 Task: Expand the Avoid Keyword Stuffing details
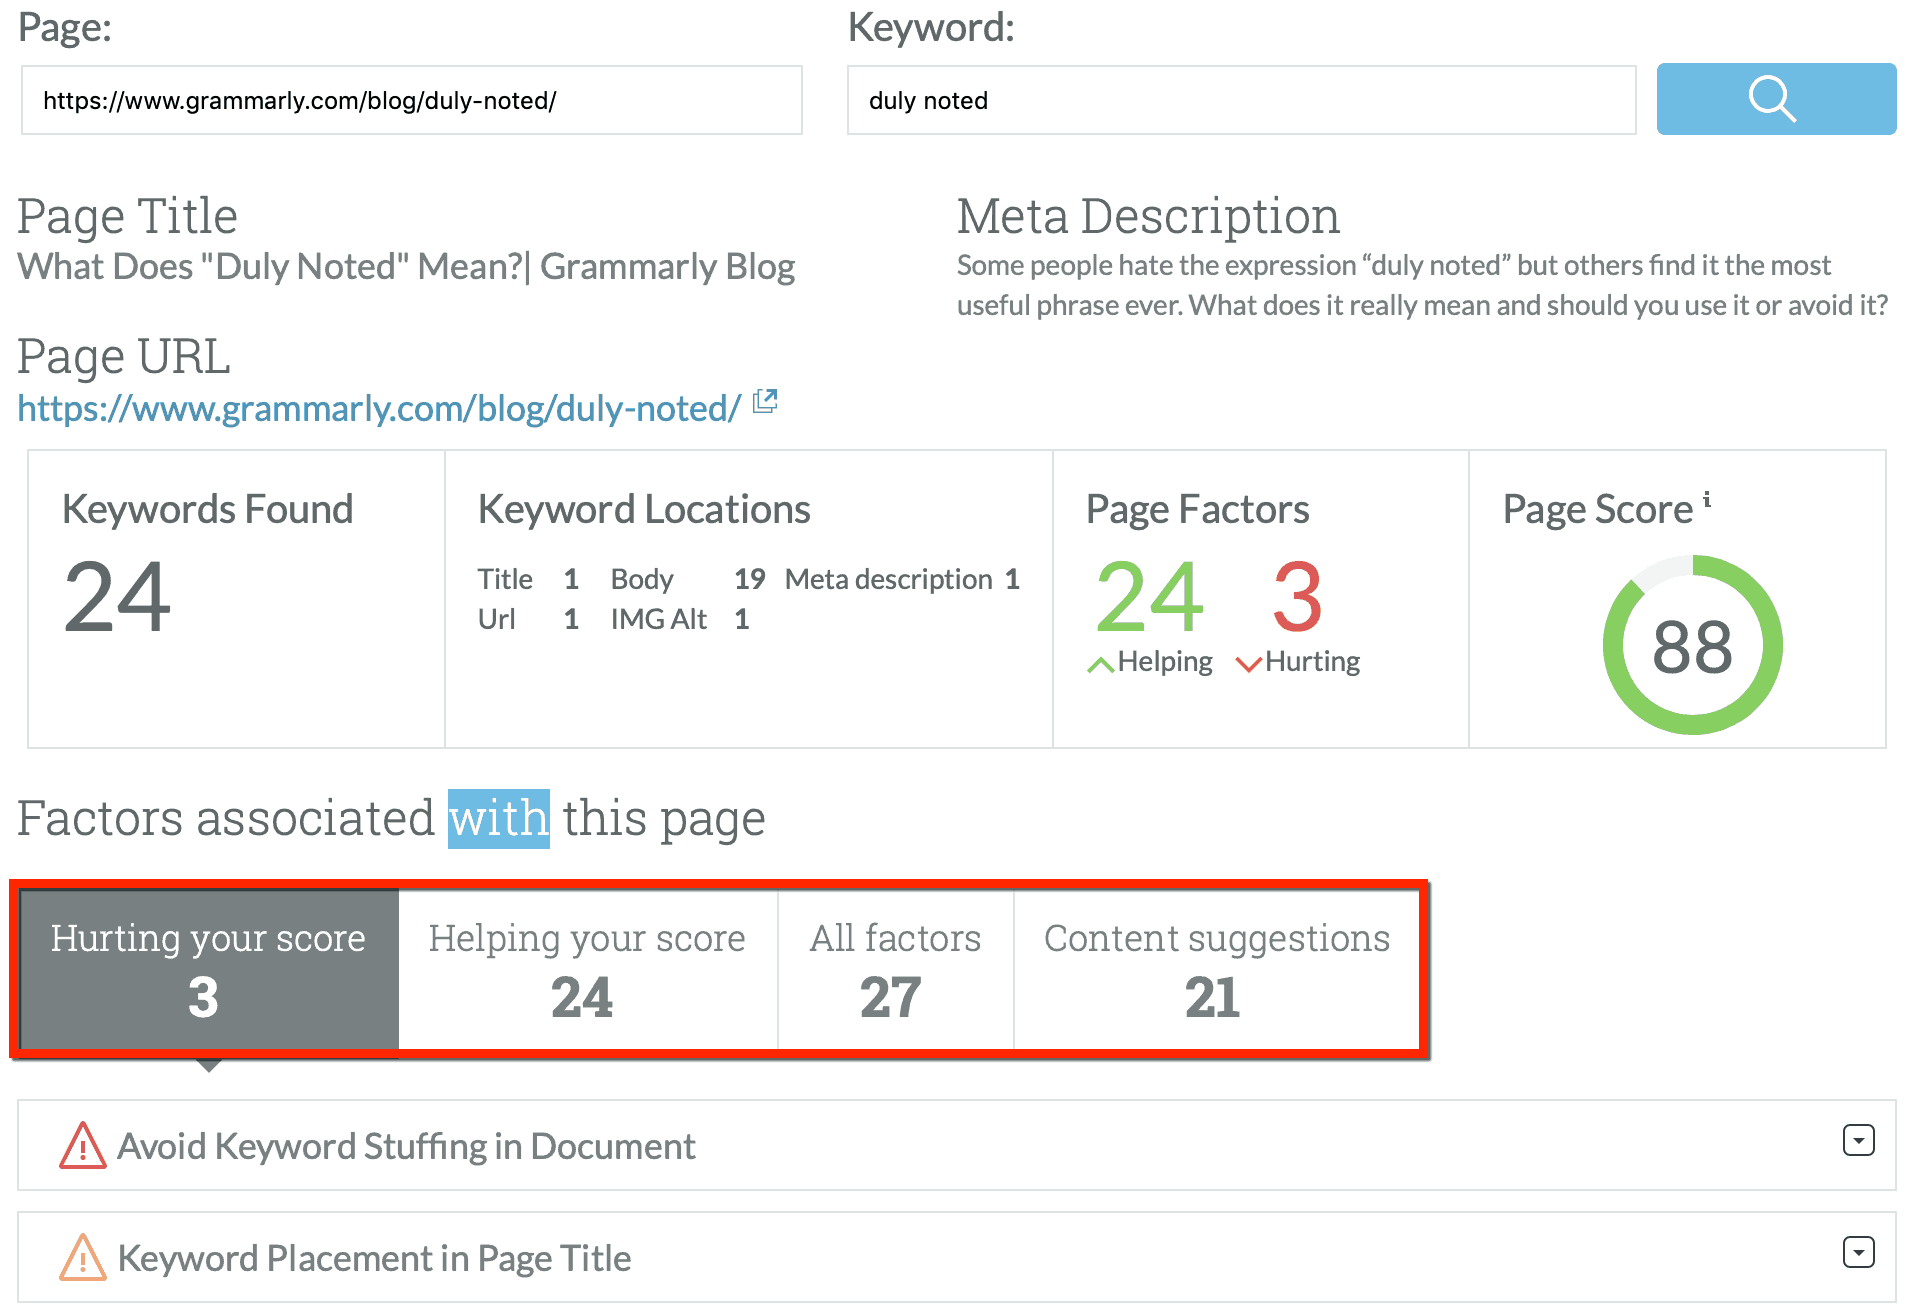tap(1858, 1140)
